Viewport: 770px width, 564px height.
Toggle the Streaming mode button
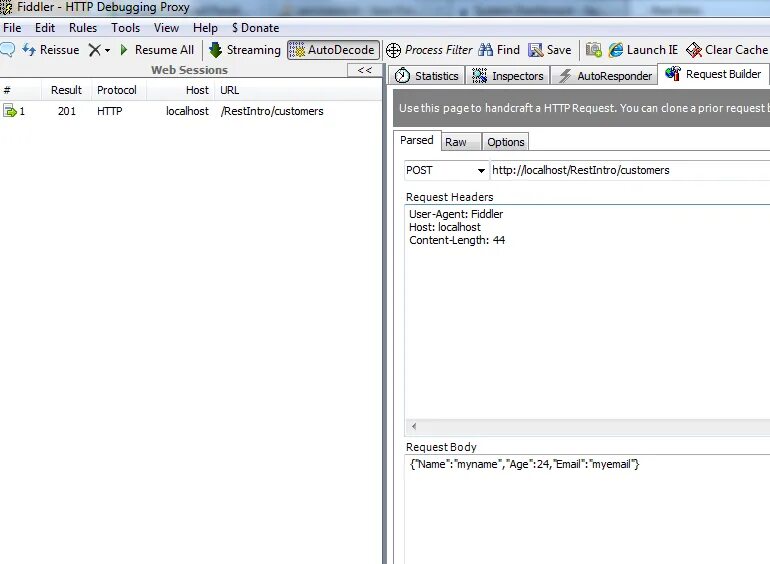pyautogui.click(x=245, y=50)
